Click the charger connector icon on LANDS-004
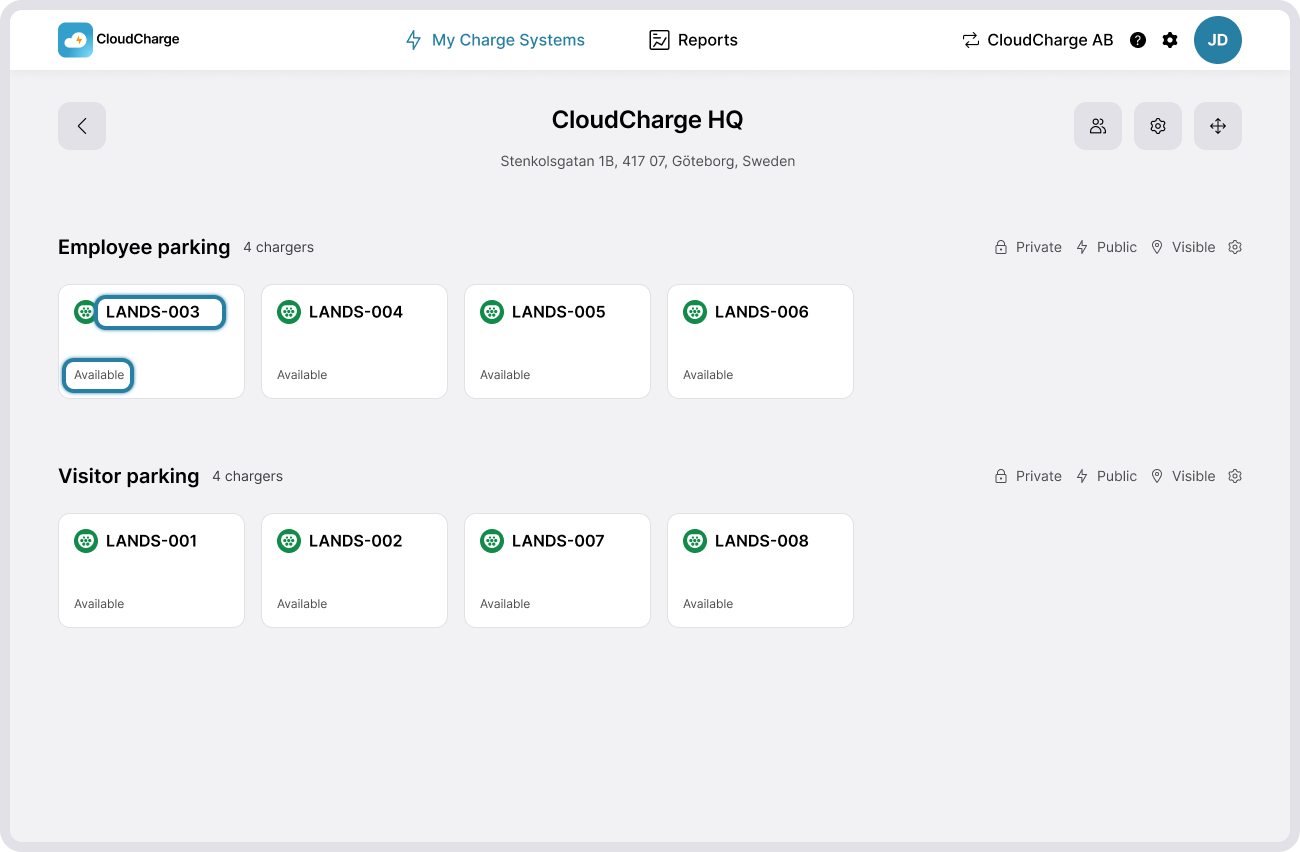The width and height of the screenshot is (1300, 852). click(x=288, y=311)
